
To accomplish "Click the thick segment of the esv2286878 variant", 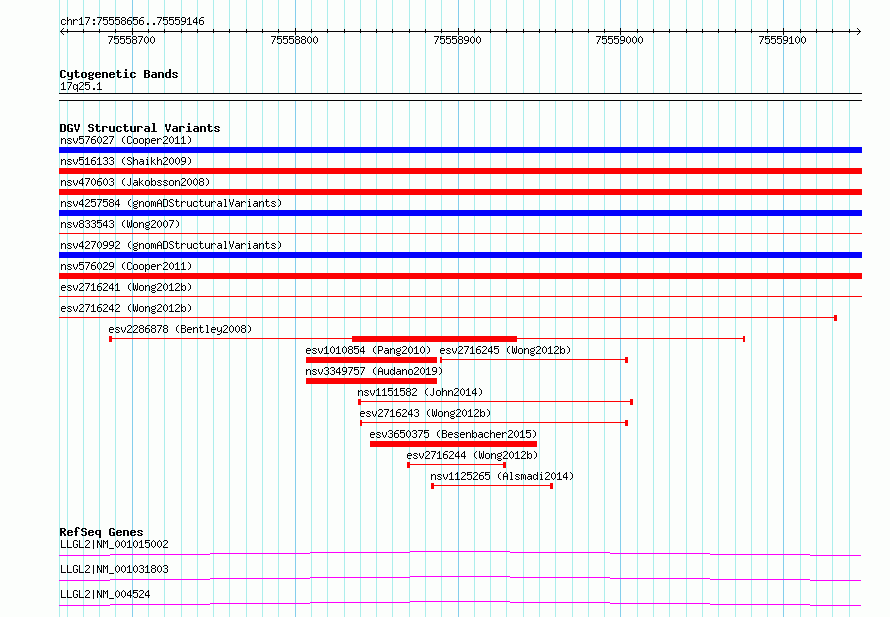I will [x=434, y=339].
